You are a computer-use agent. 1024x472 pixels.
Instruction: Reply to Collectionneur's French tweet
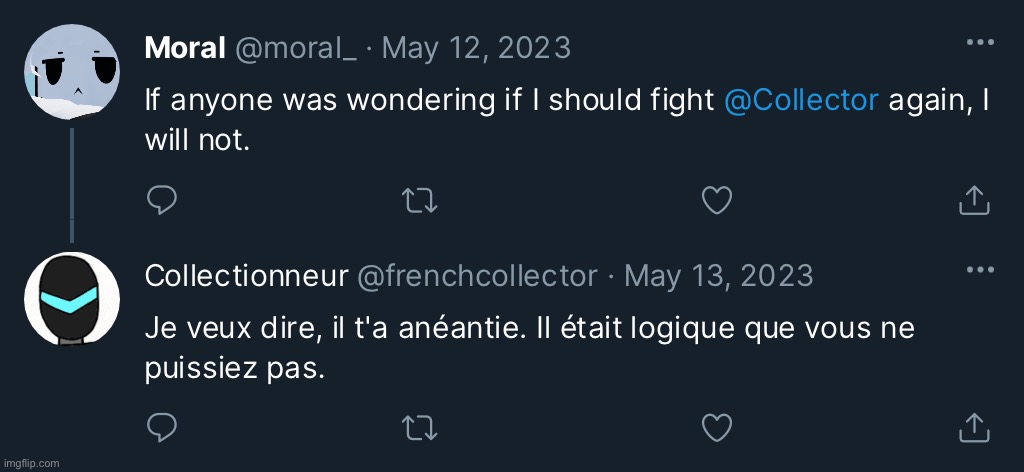[x=162, y=428]
